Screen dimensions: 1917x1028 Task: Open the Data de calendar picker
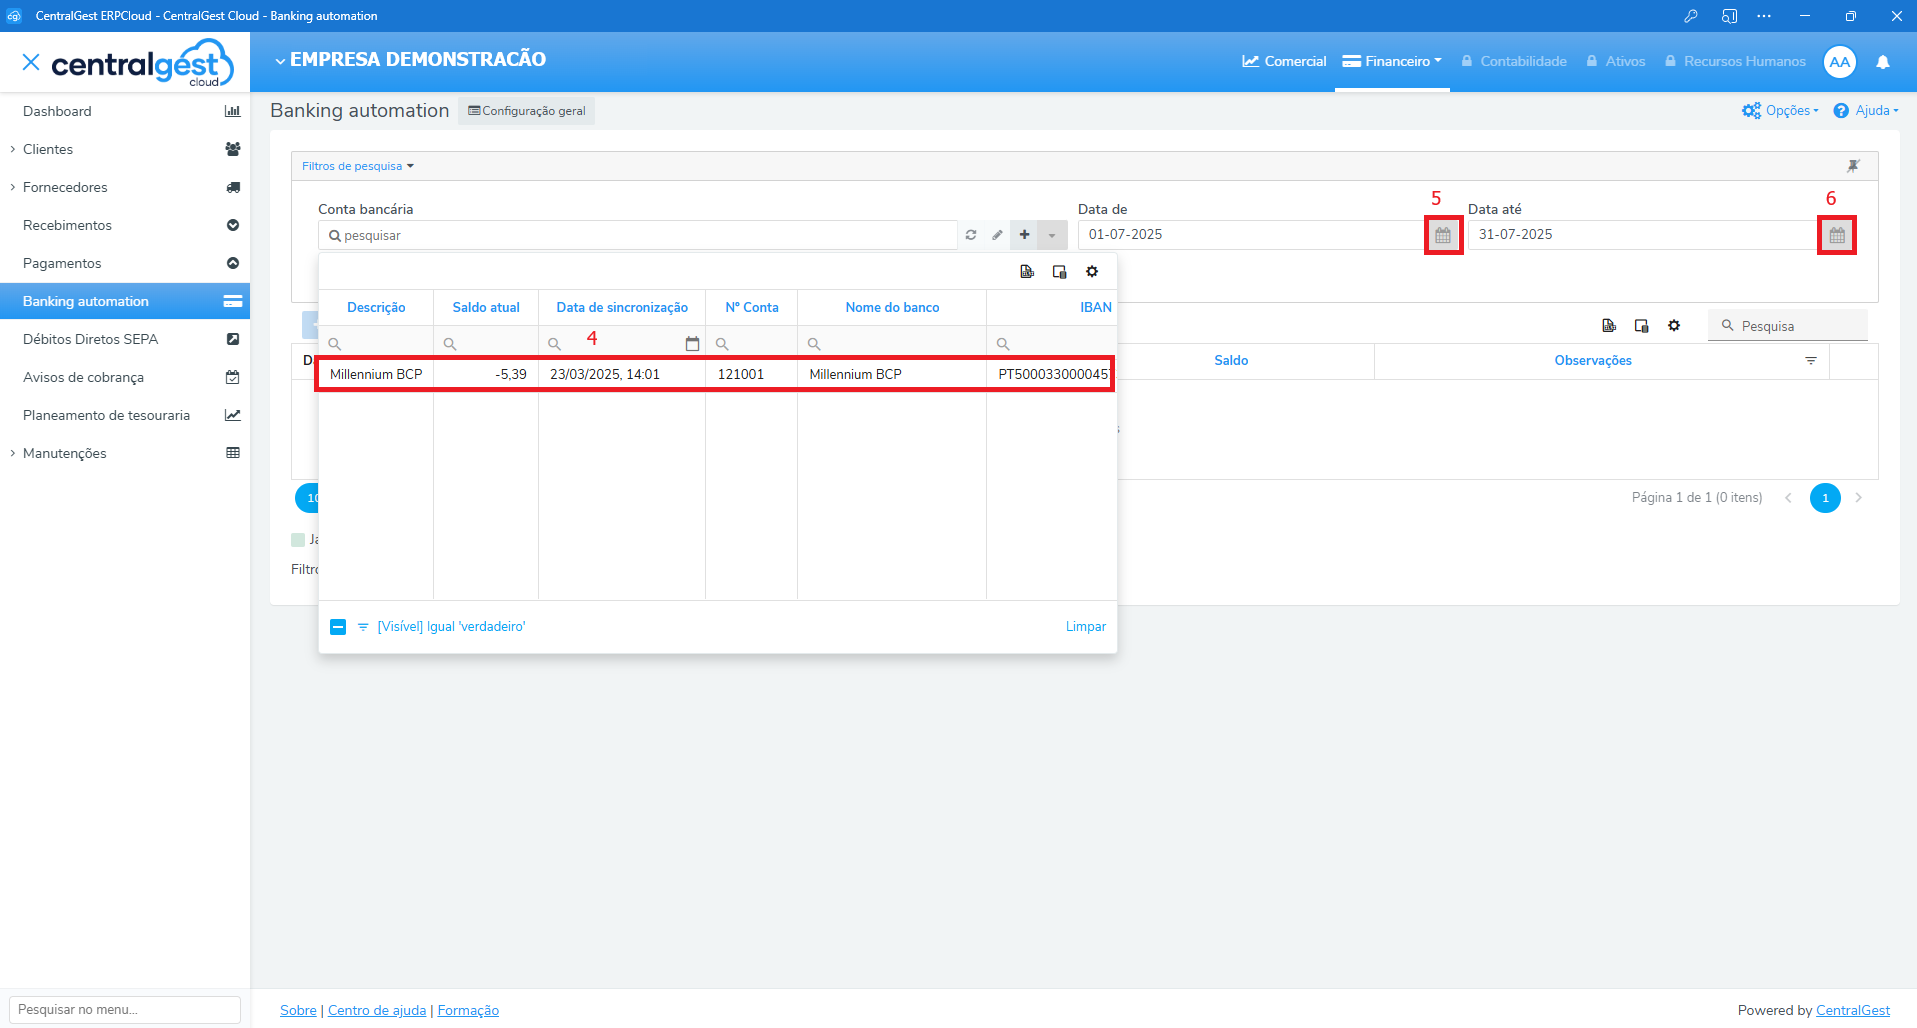(1442, 235)
